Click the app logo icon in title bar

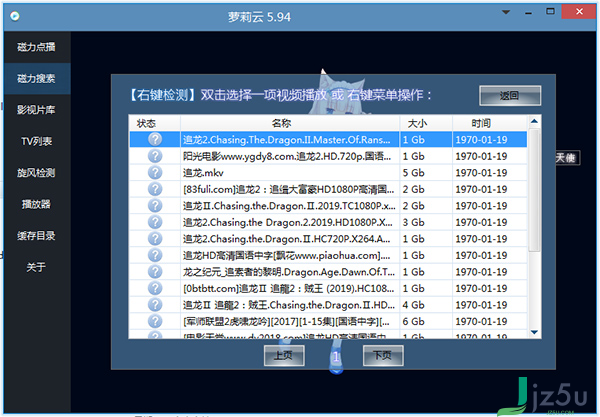click(x=15, y=16)
